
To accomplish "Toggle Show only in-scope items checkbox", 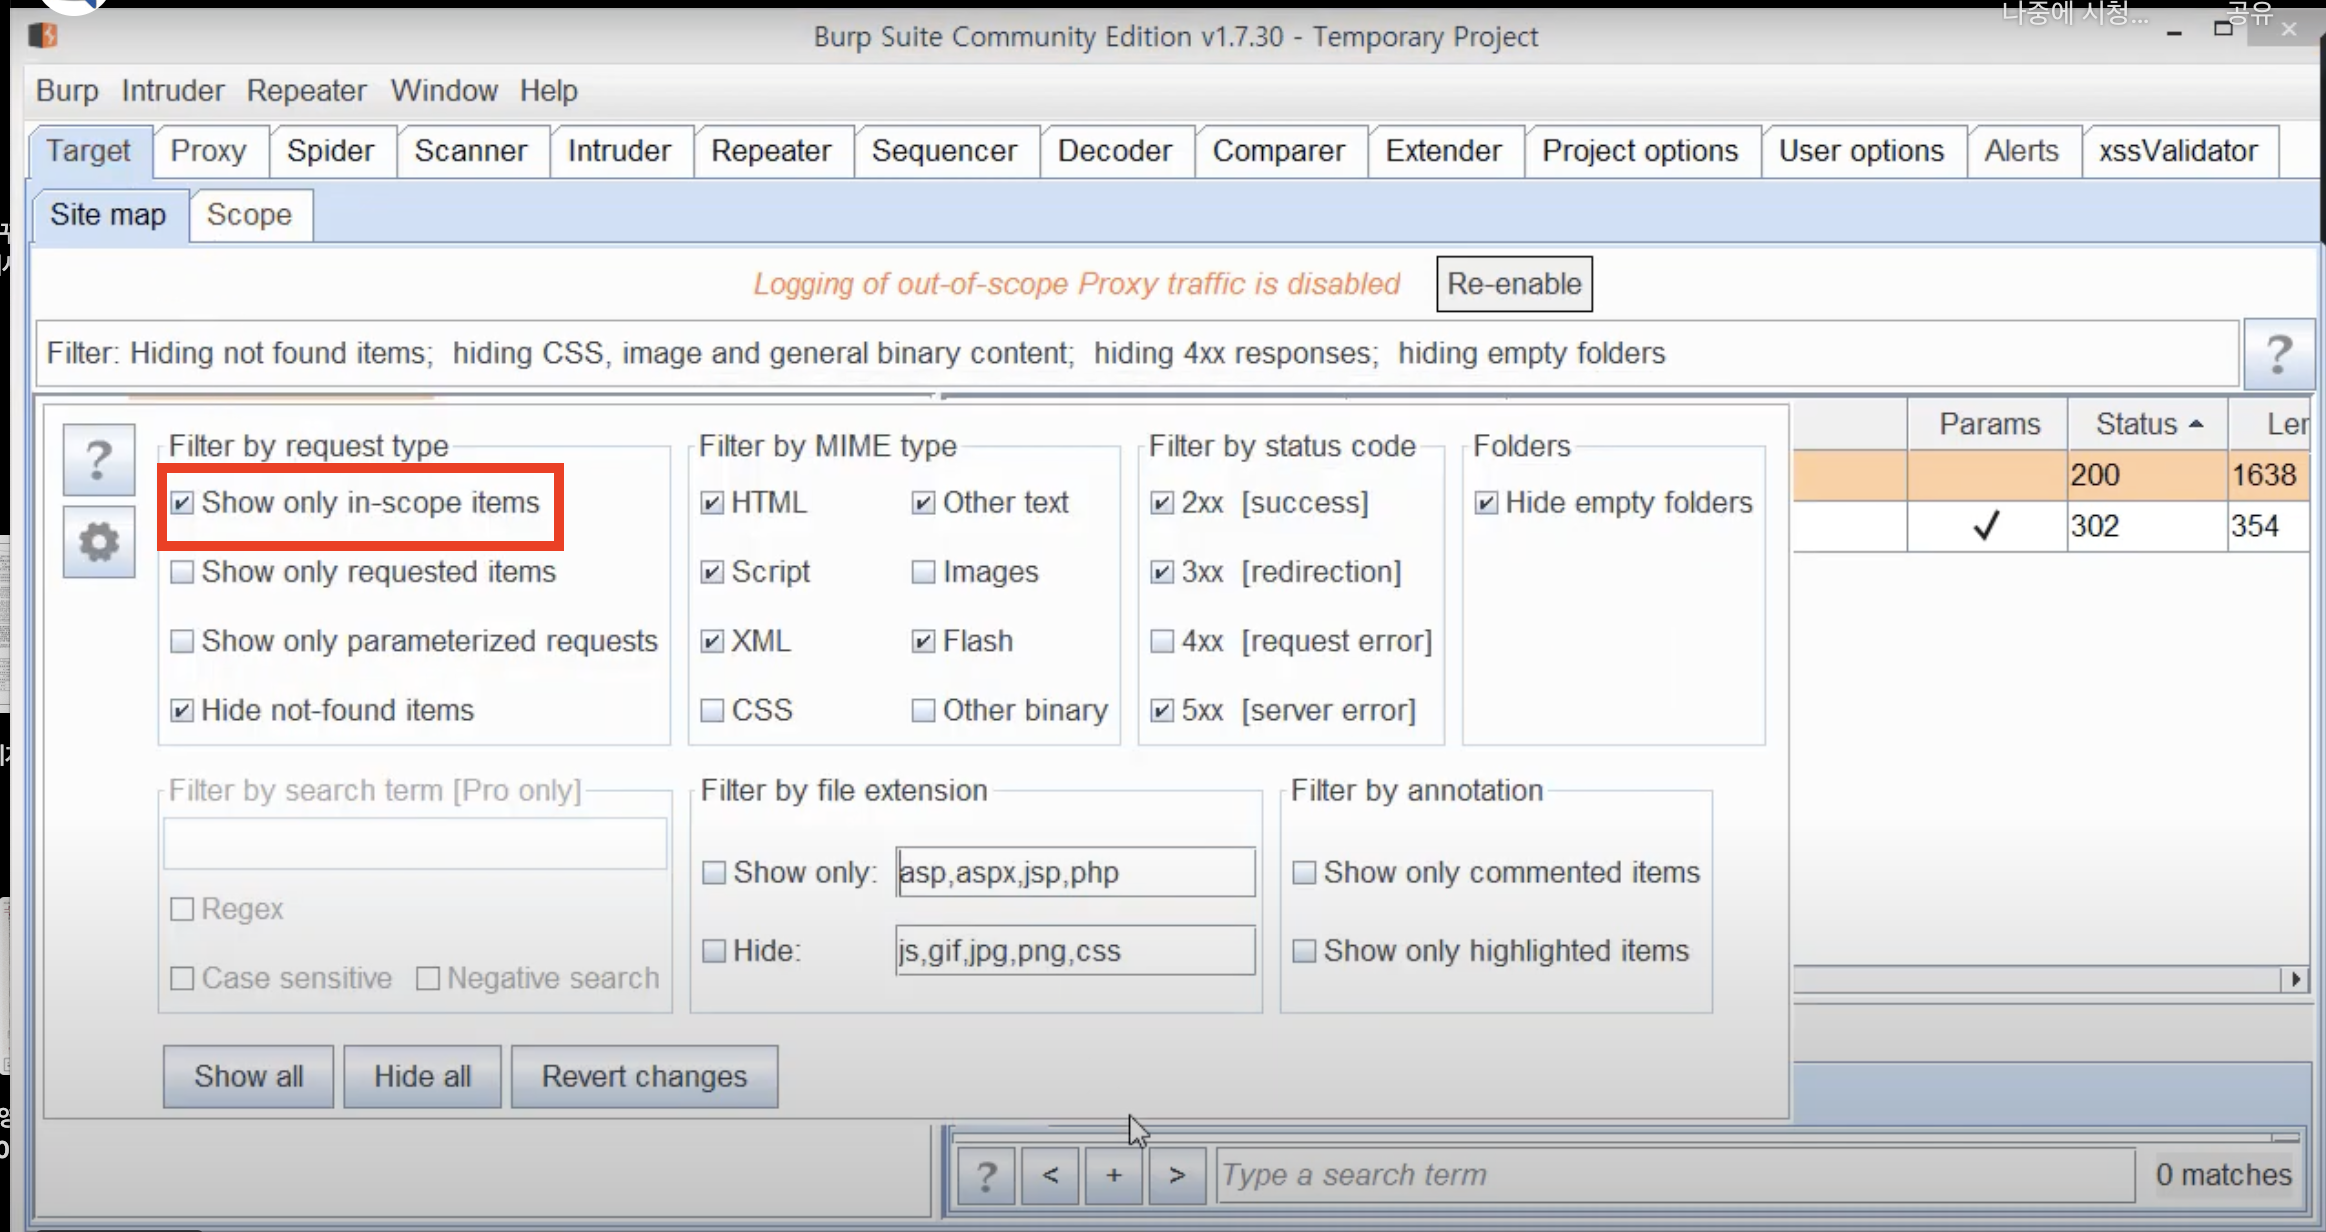I will pyautogui.click(x=182, y=502).
